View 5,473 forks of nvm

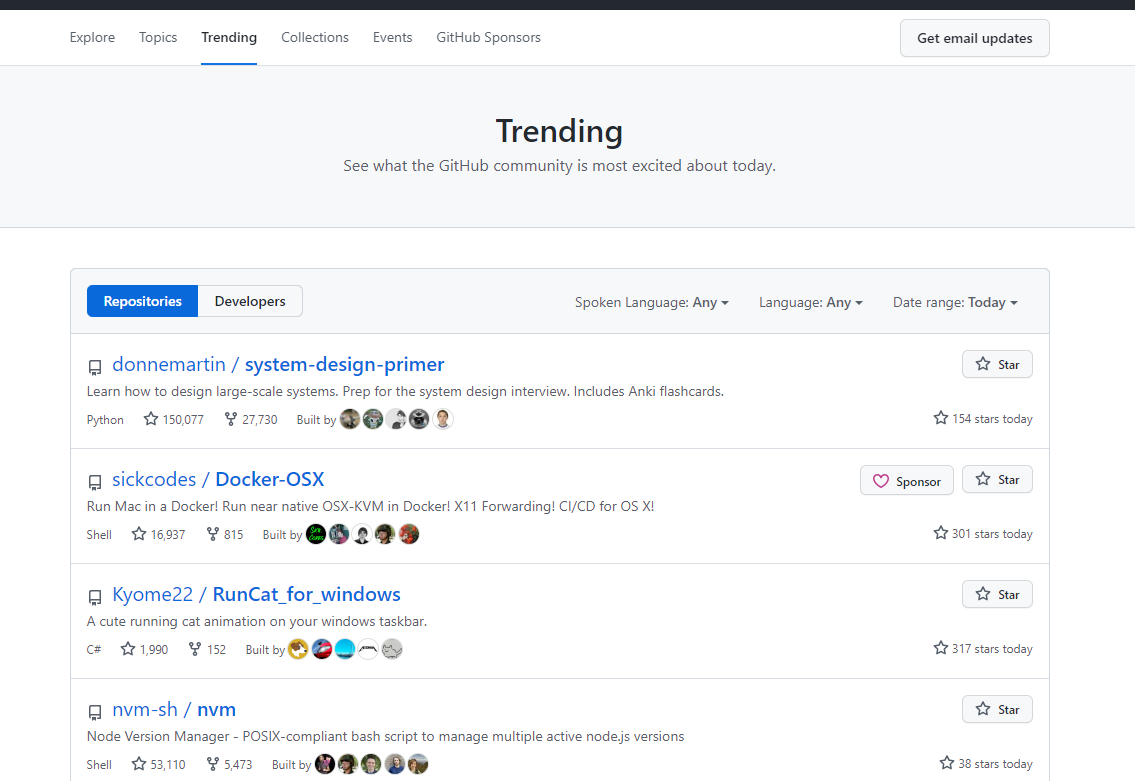pyautogui.click(x=229, y=764)
